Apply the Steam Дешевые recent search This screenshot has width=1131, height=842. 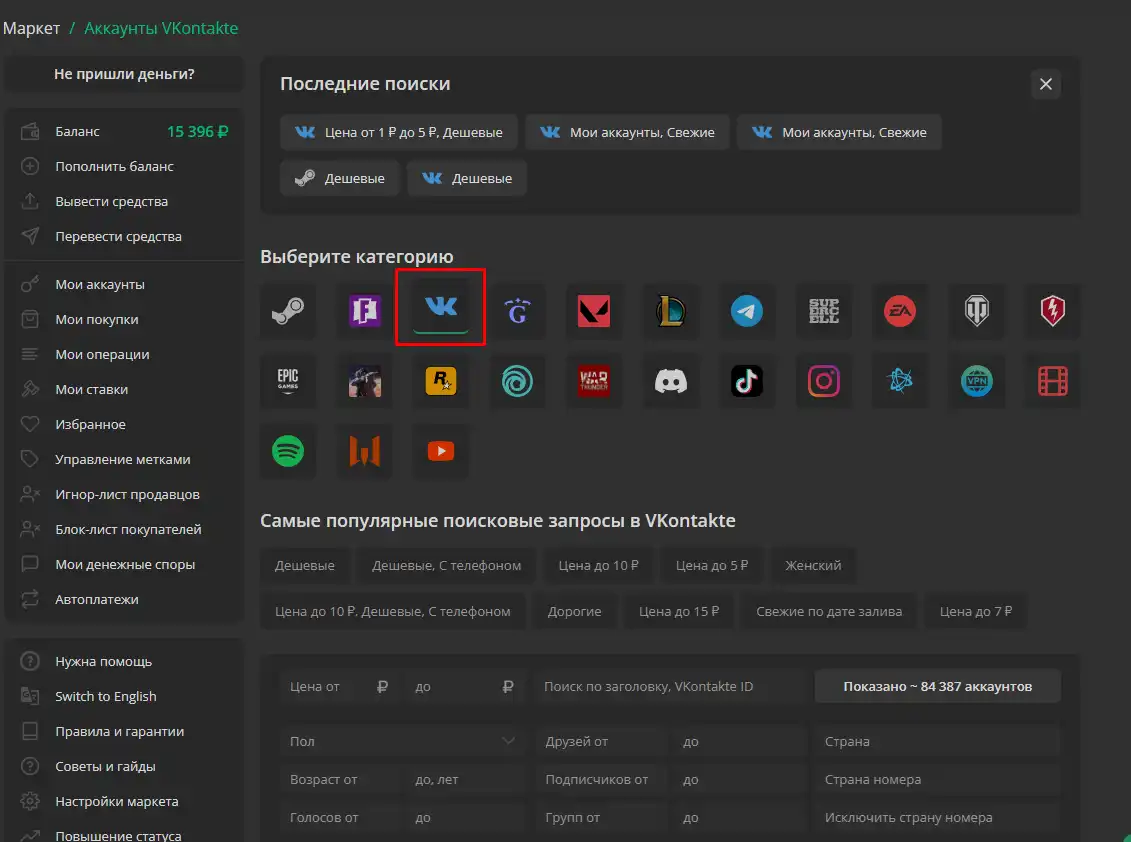[x=340, y=178]
